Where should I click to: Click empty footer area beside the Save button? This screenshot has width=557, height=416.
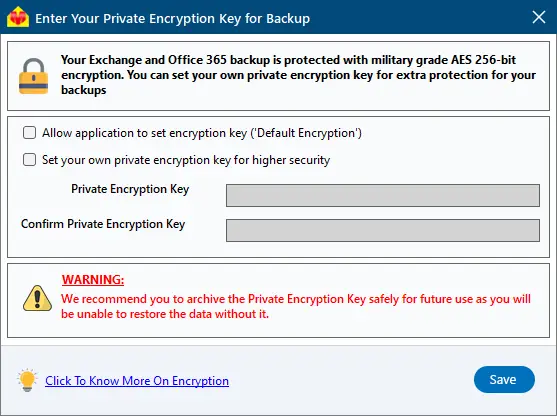point(352,380)
